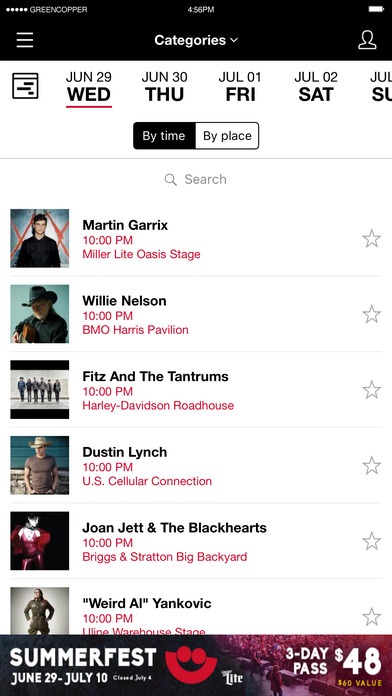
Task: Star Joan Jett & The Blackhearts
Action: 372,541
